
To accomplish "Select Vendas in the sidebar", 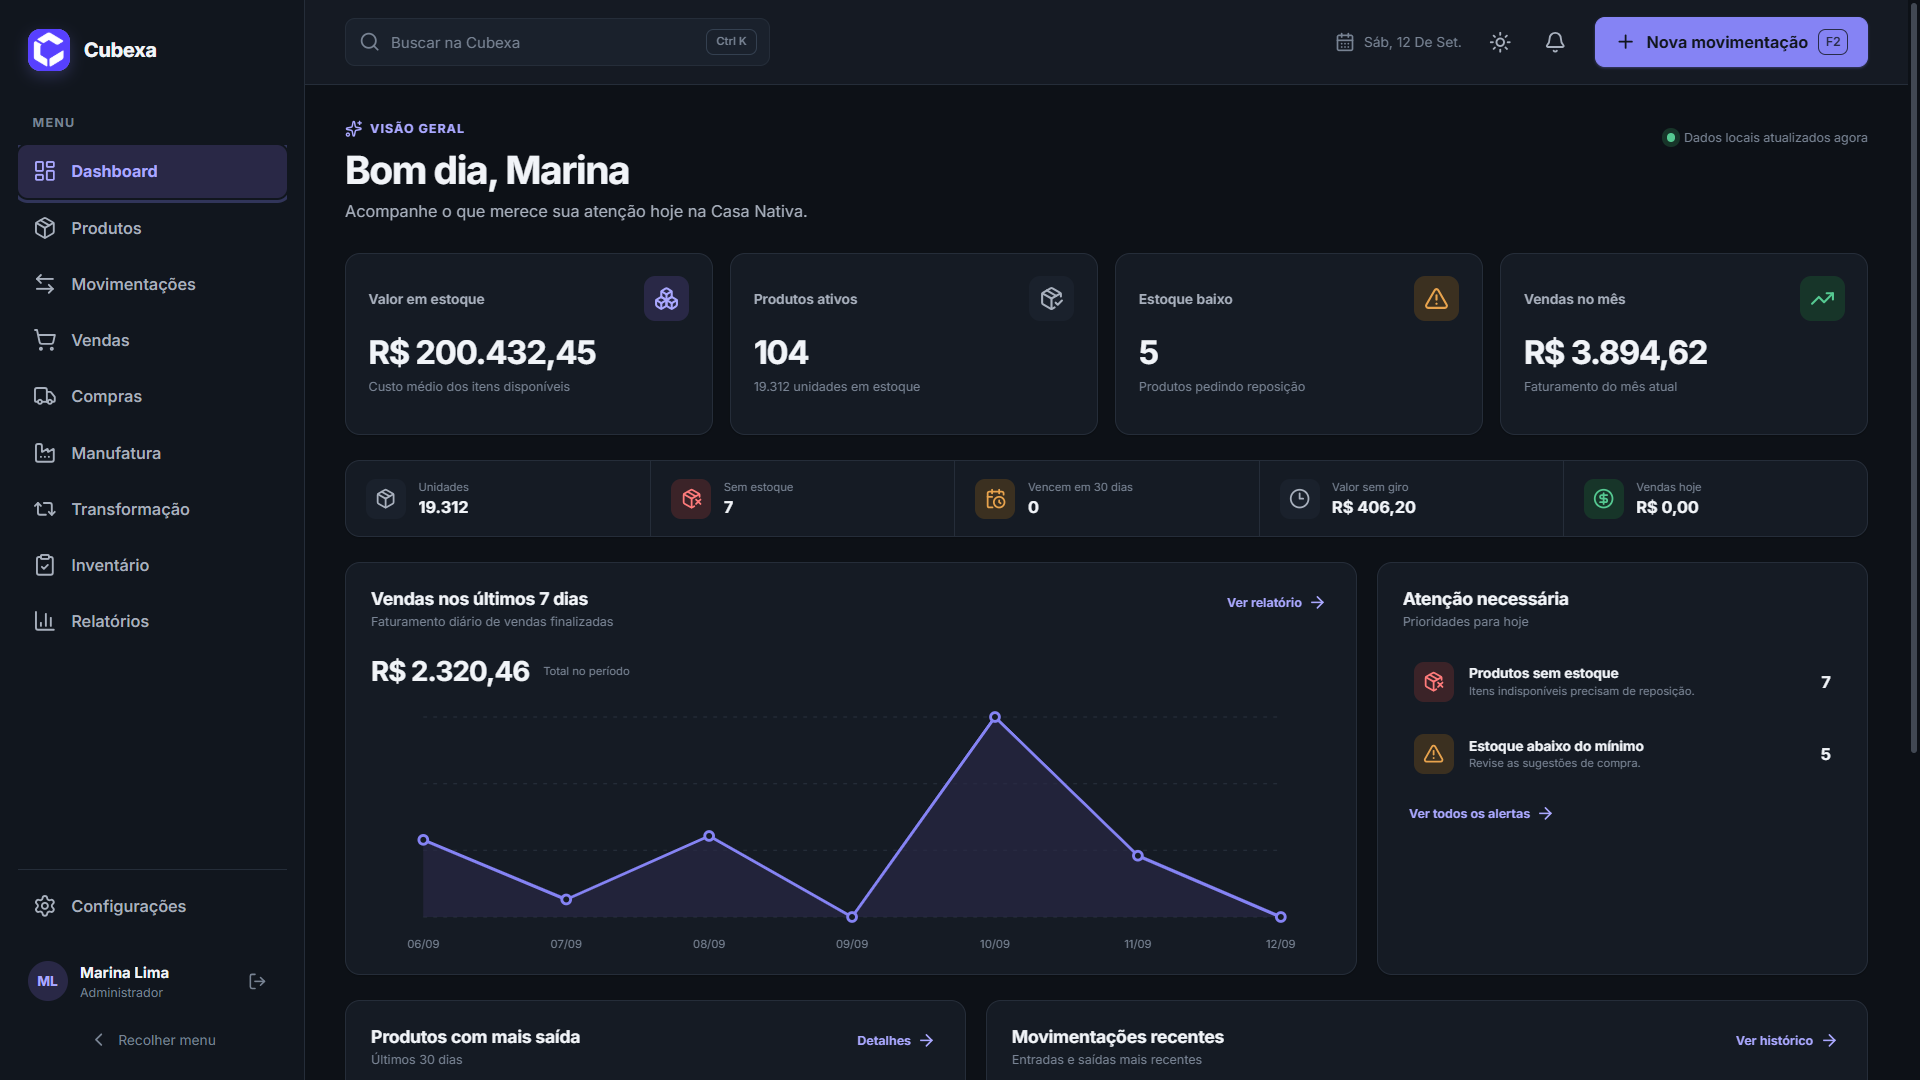I will pos(152,340).
